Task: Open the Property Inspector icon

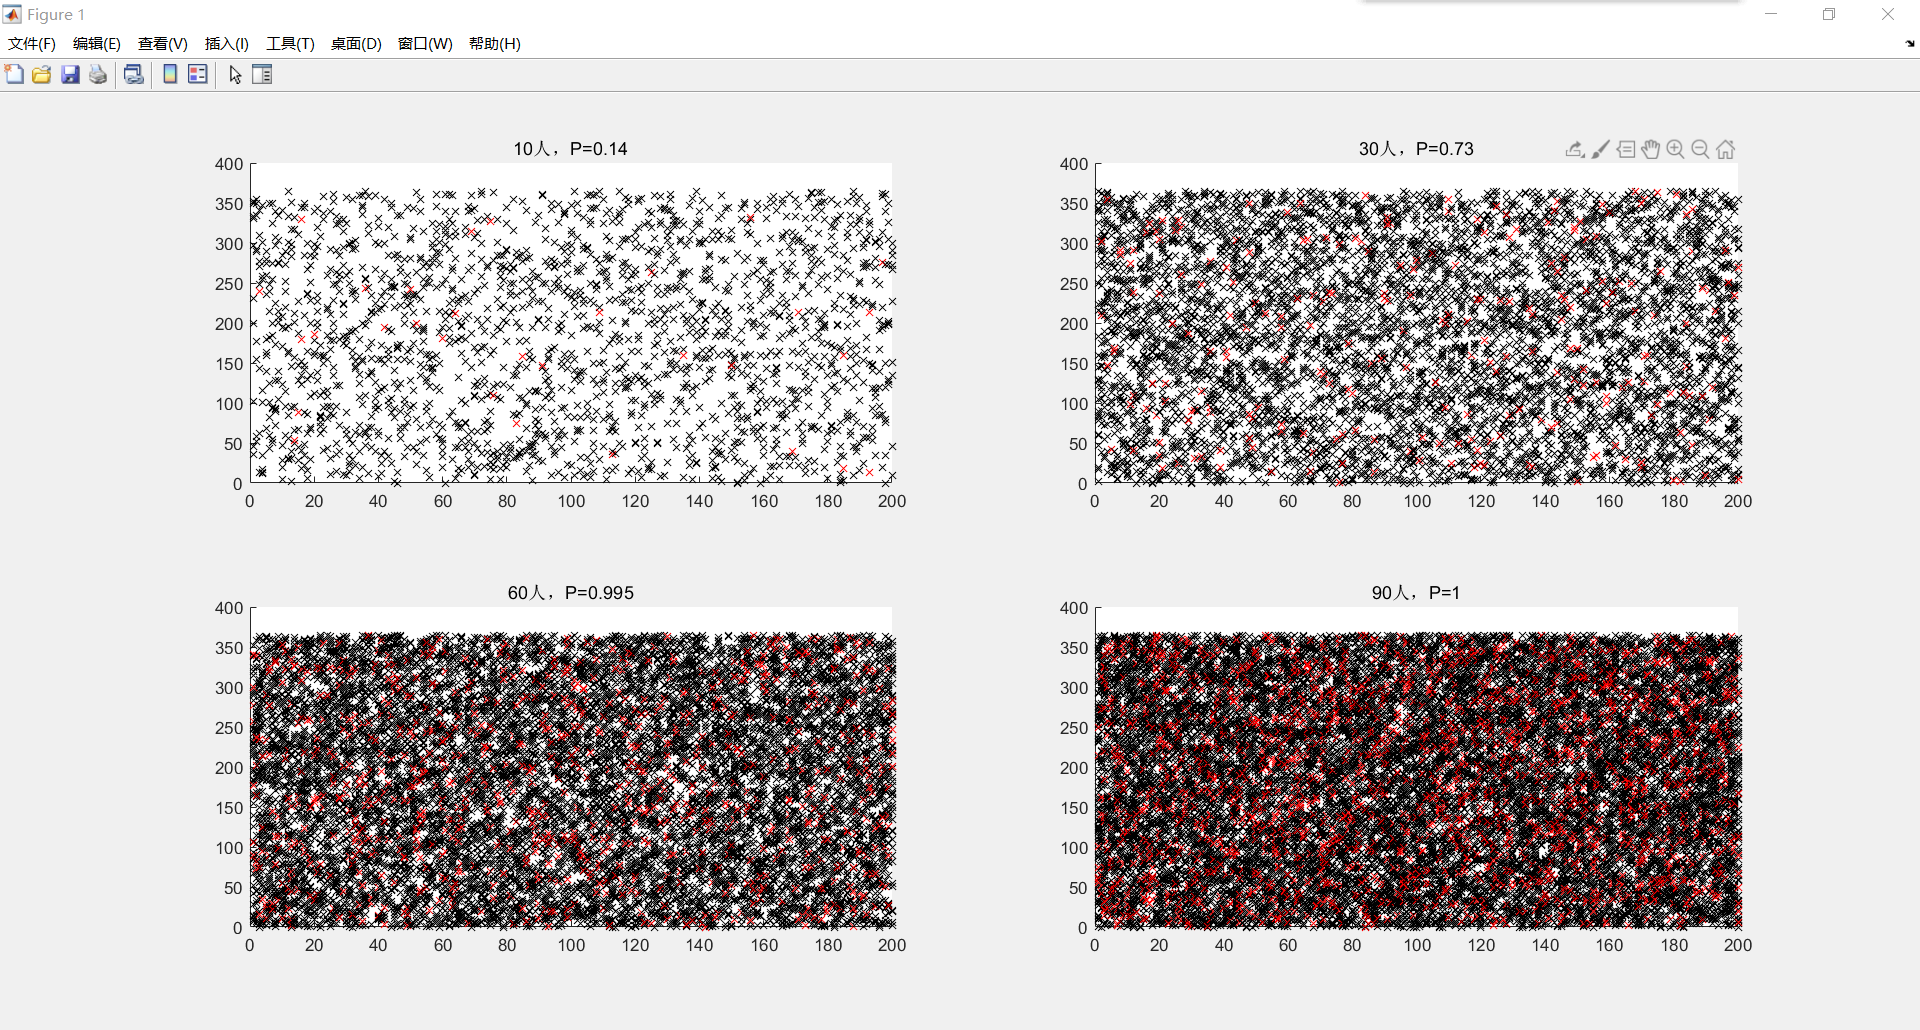Action: tap(262, 75)
